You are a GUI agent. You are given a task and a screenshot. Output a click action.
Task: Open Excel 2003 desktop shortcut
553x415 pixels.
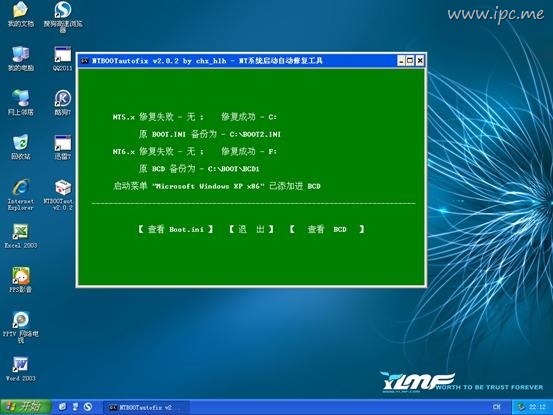click(20, 236)
